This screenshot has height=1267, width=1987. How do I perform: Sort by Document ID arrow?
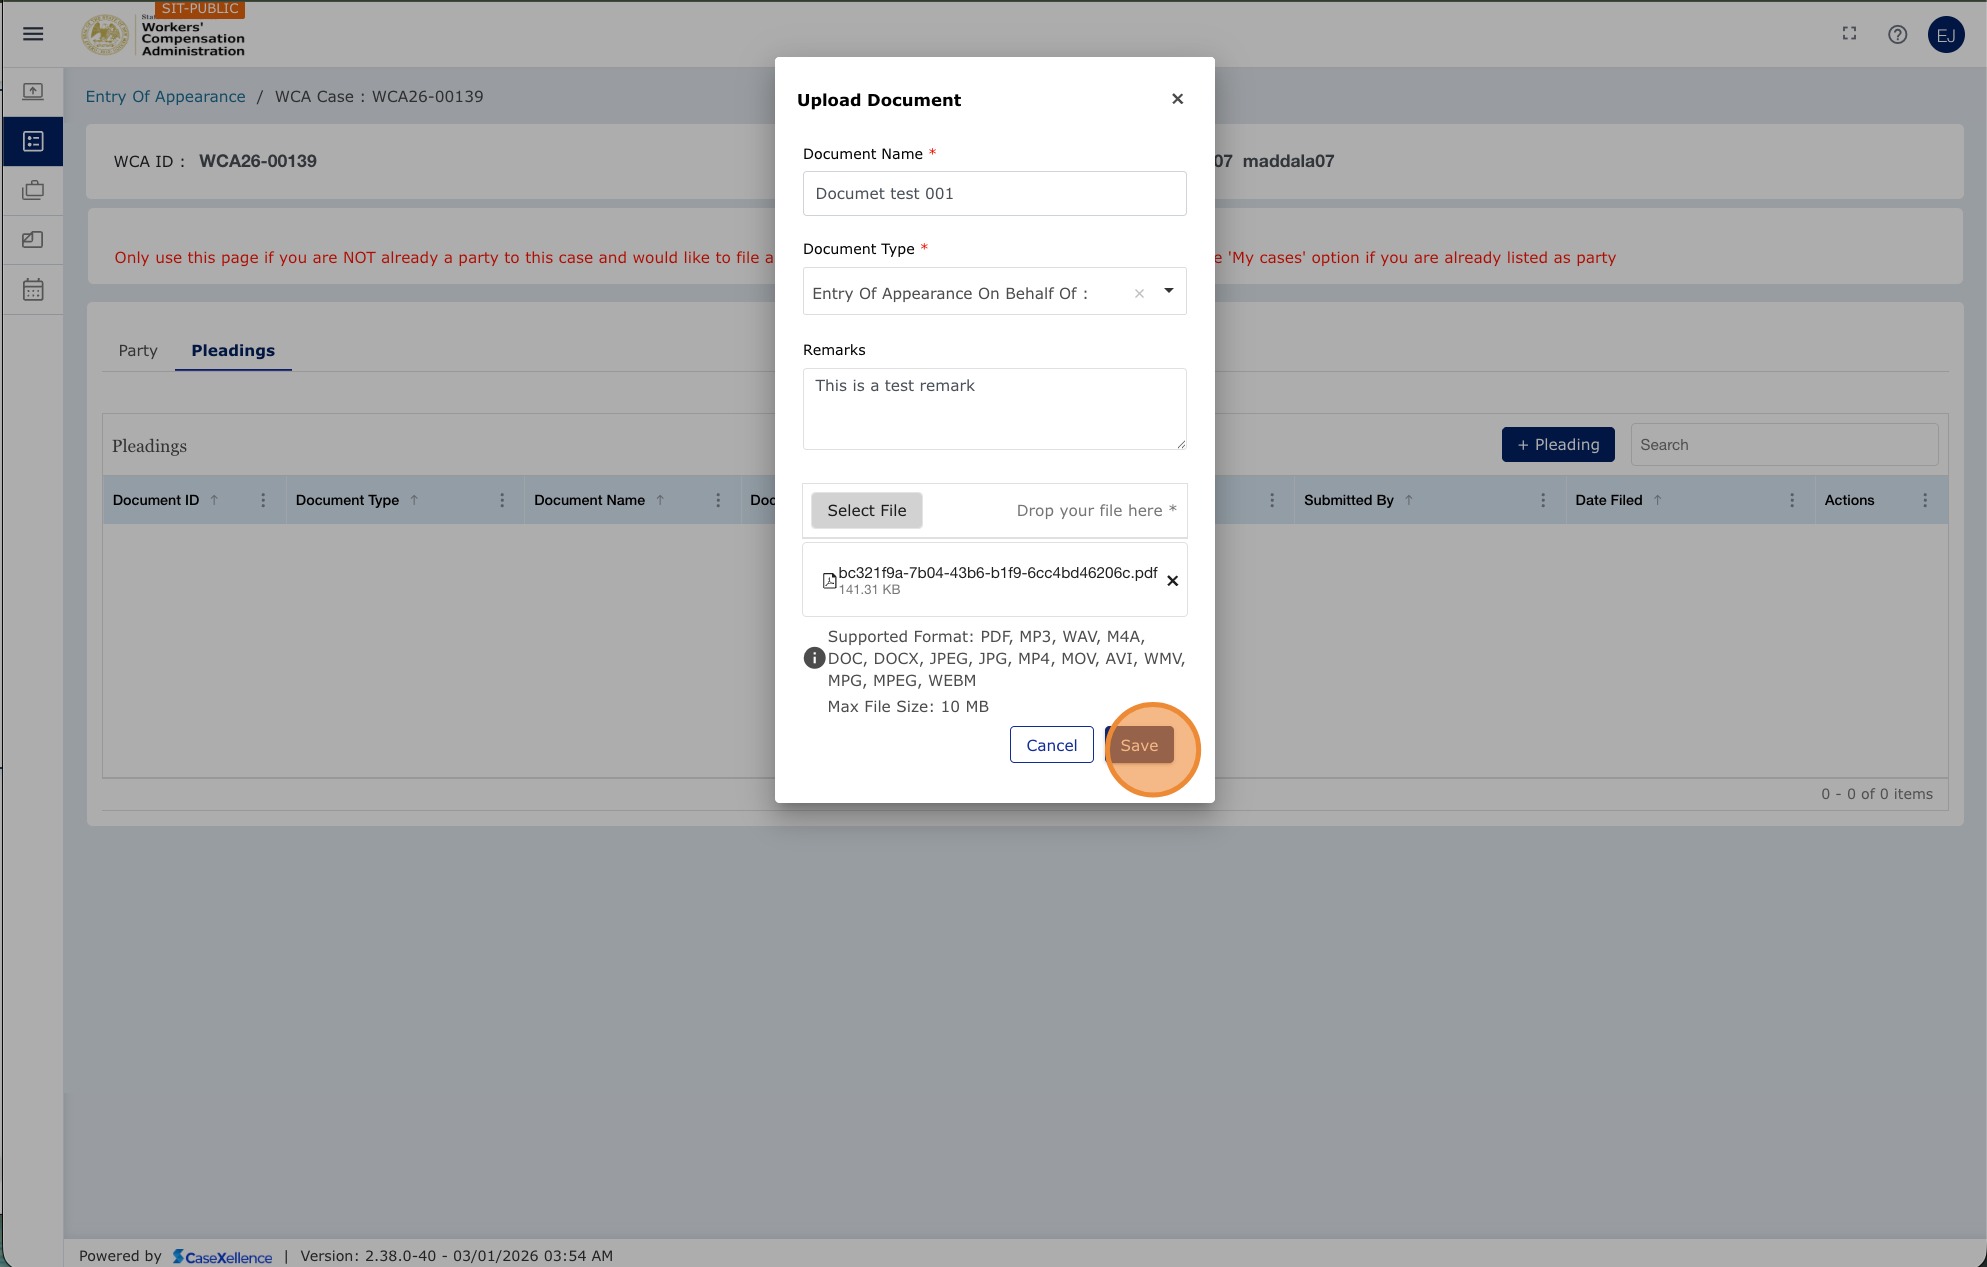click(214, 500)
